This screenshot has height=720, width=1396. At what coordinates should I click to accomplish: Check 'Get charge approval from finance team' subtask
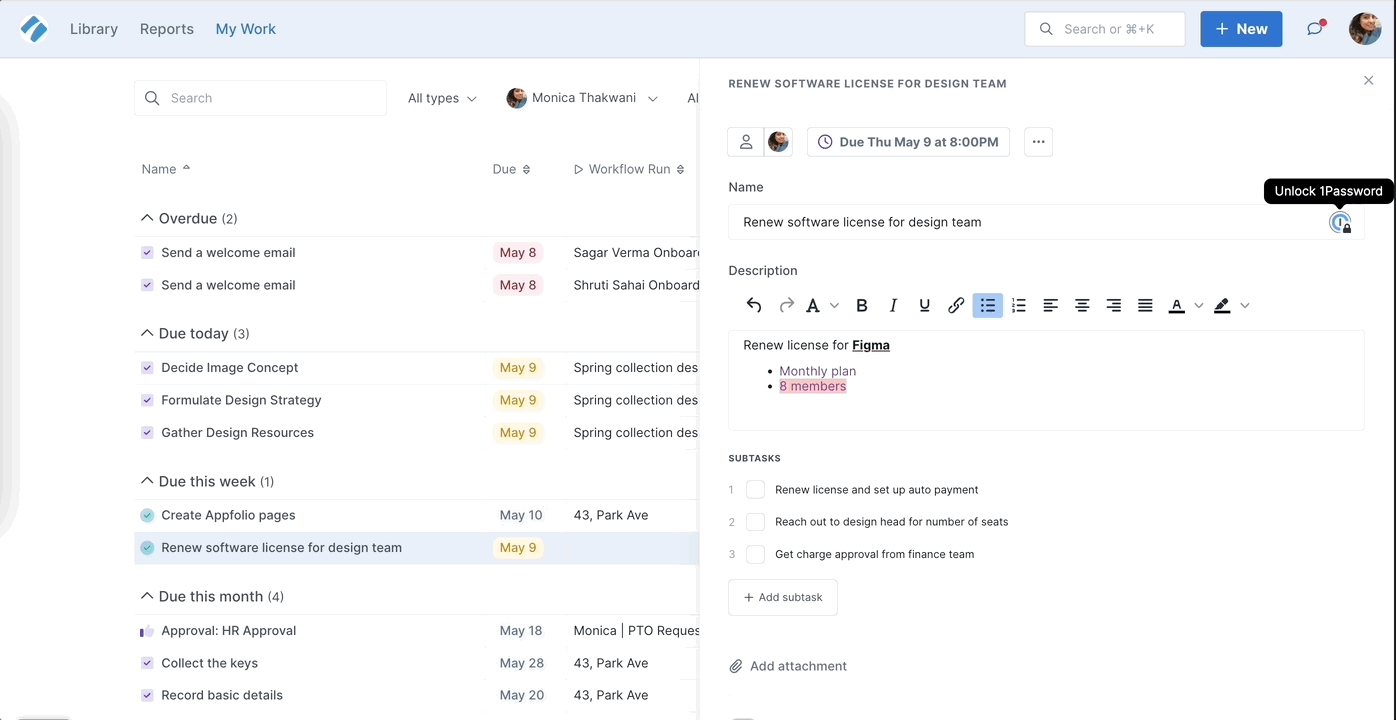[756, 554]
